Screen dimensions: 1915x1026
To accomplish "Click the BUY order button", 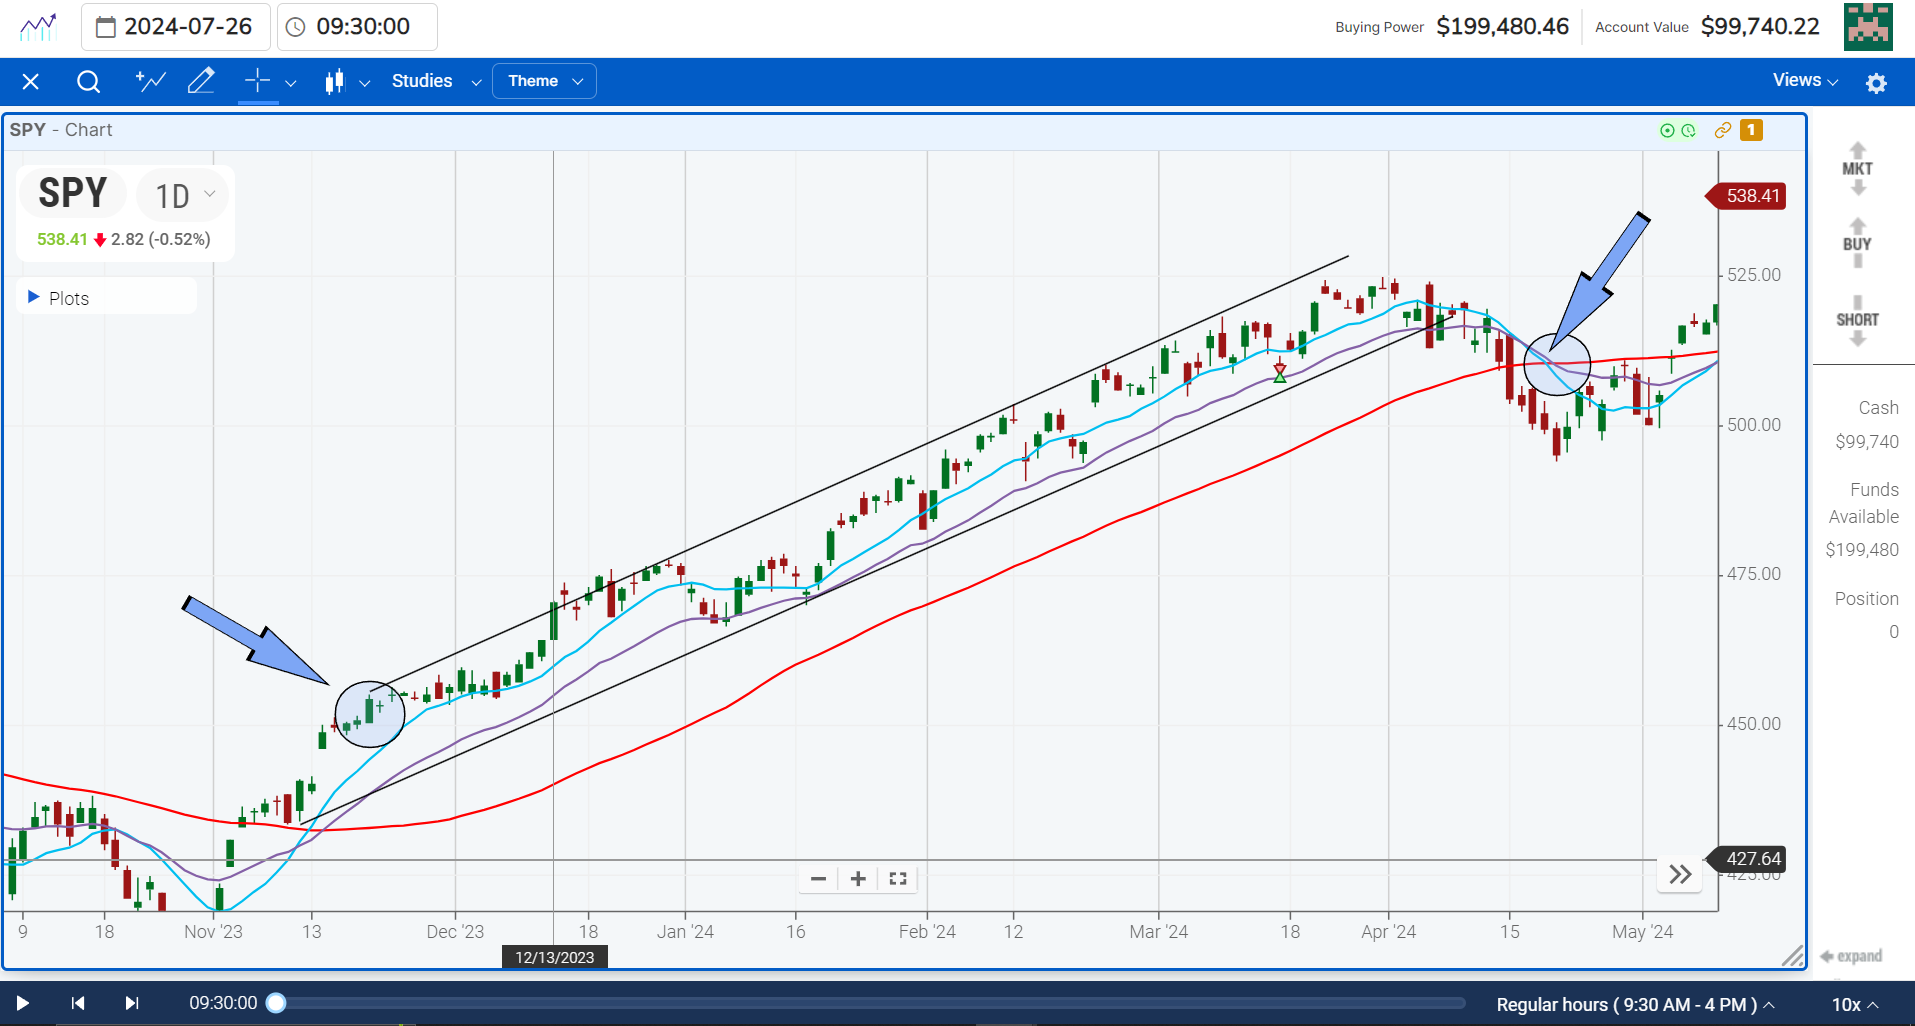I will [x=1856, y=242].
